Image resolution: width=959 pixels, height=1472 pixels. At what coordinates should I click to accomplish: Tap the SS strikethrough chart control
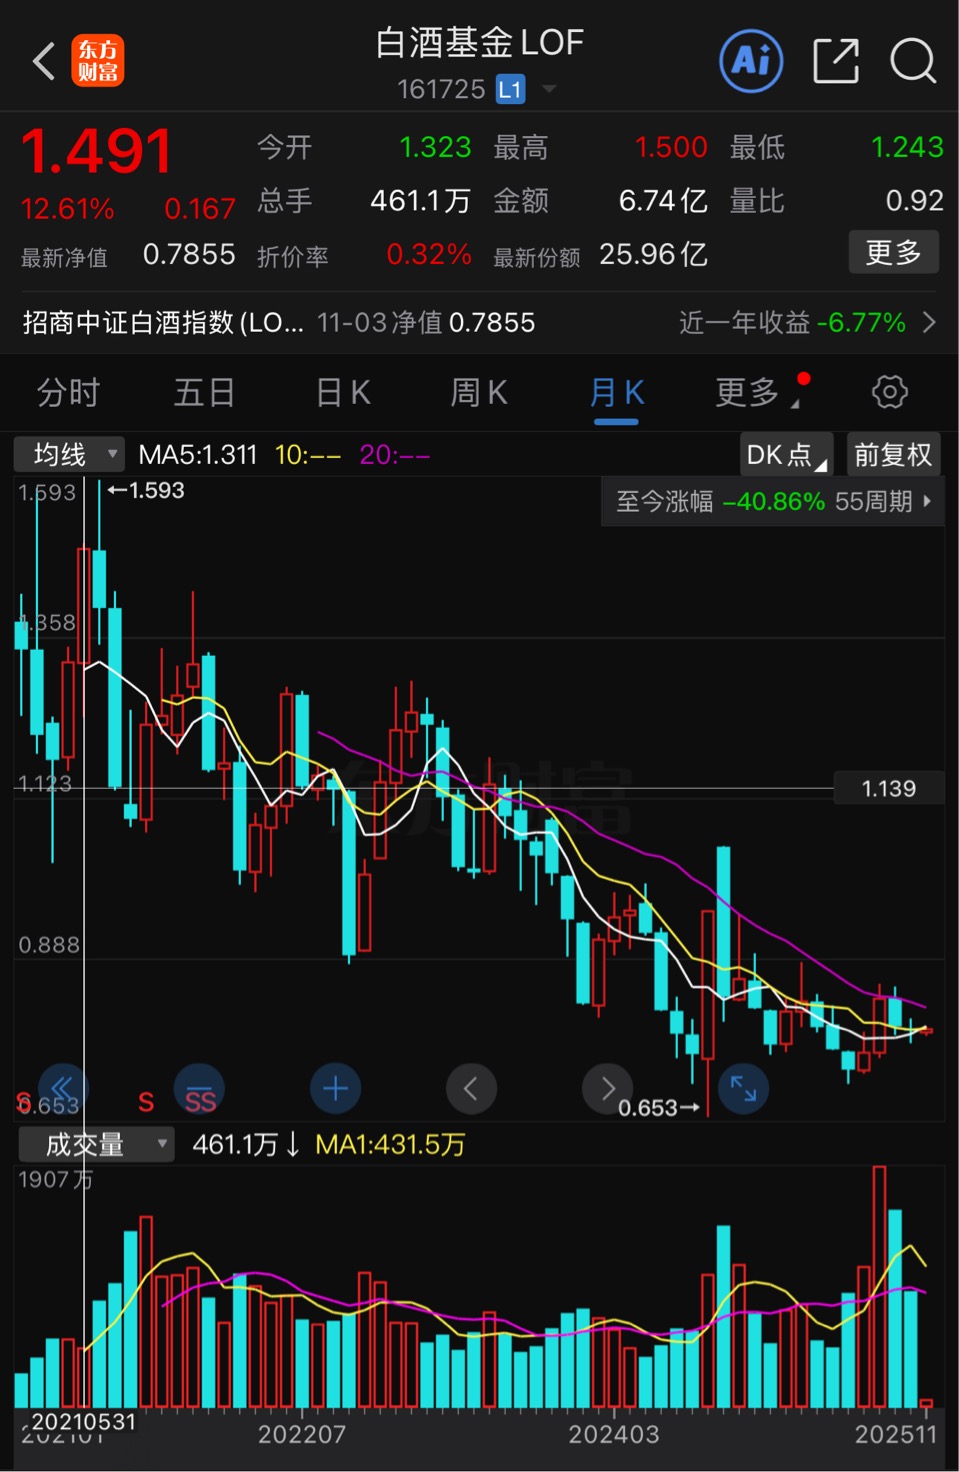point(199,1089)
